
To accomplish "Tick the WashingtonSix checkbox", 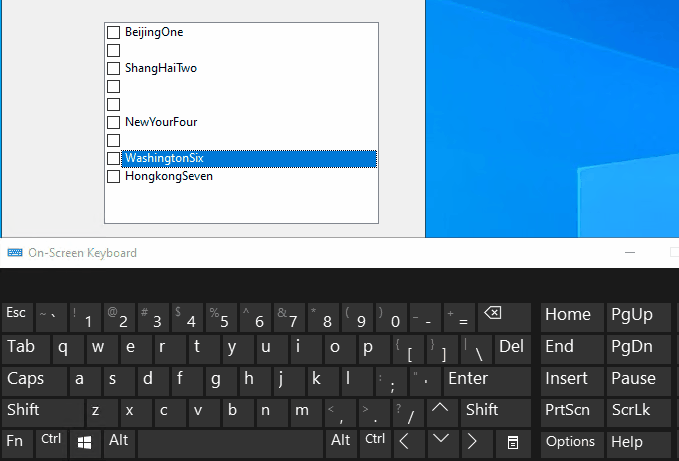I will (113, 158).
